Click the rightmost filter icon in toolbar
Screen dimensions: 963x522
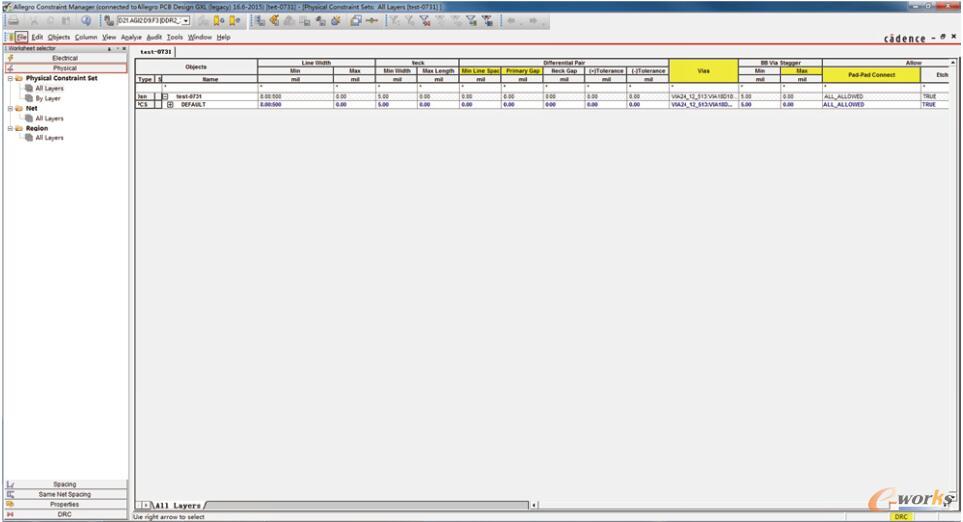pos(488,21)
